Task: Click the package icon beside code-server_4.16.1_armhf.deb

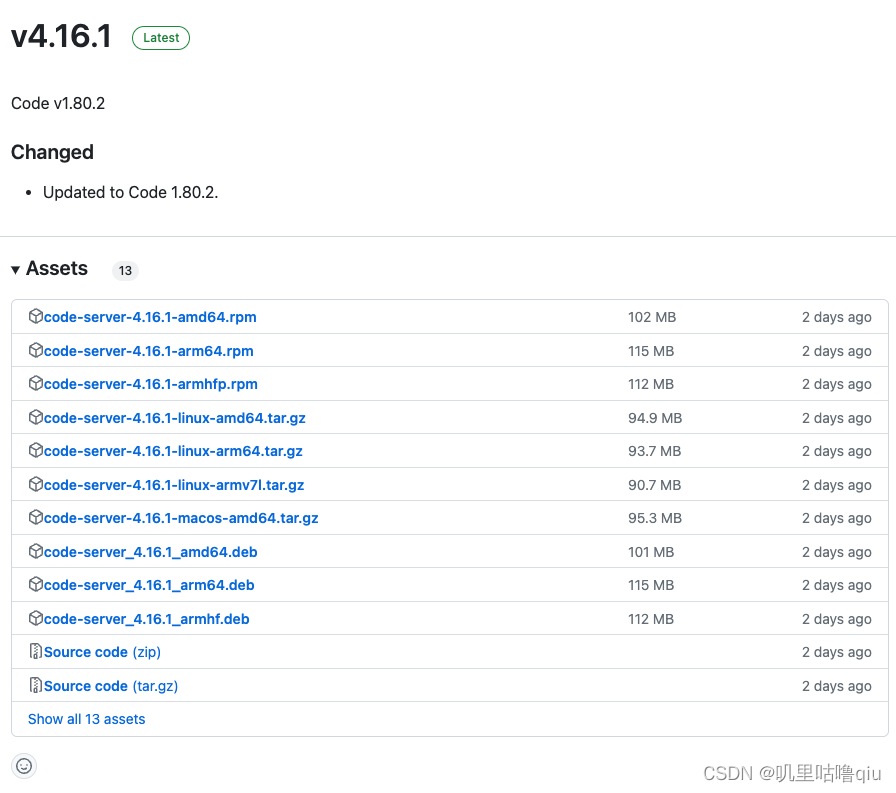Action: pyautogui.click(x=35, y=618)
